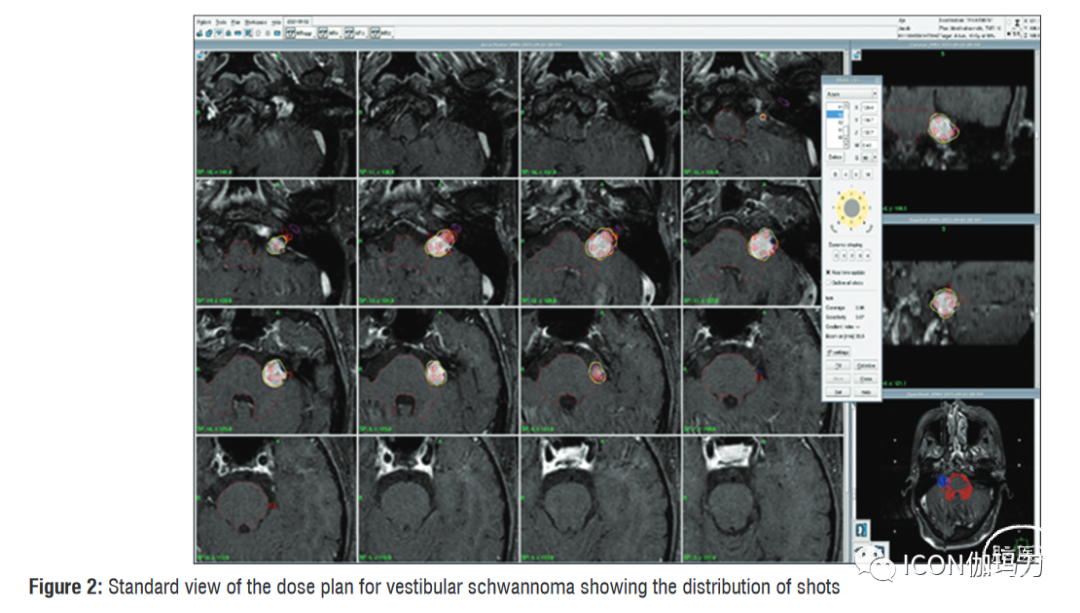Click the Optimize button in Shots dialog
This screenshot has height=613, width=1080.
(x=866, y=366)
